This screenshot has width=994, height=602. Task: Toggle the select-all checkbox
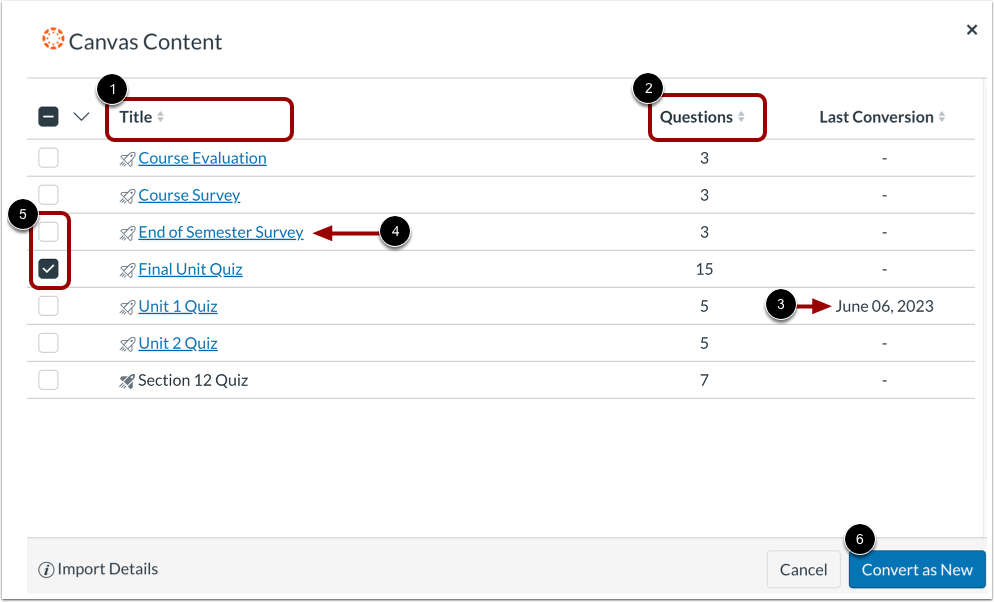tap(48, 116)
